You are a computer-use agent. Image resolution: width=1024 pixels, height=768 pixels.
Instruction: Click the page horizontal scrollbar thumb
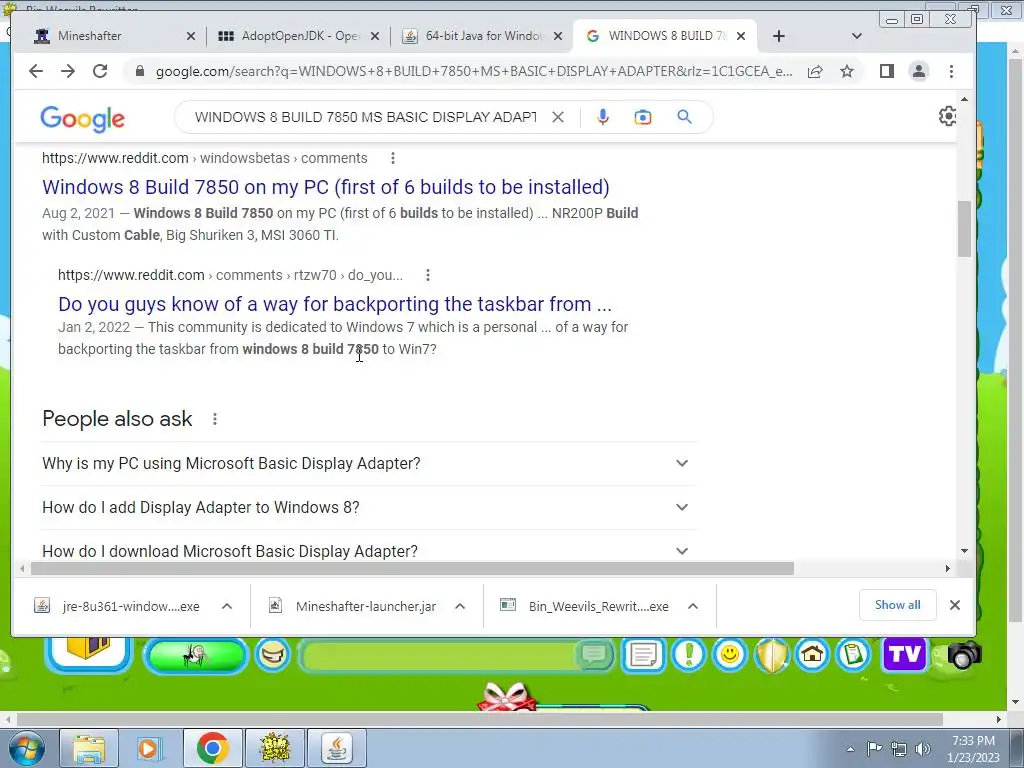click(x=412, y=568)
